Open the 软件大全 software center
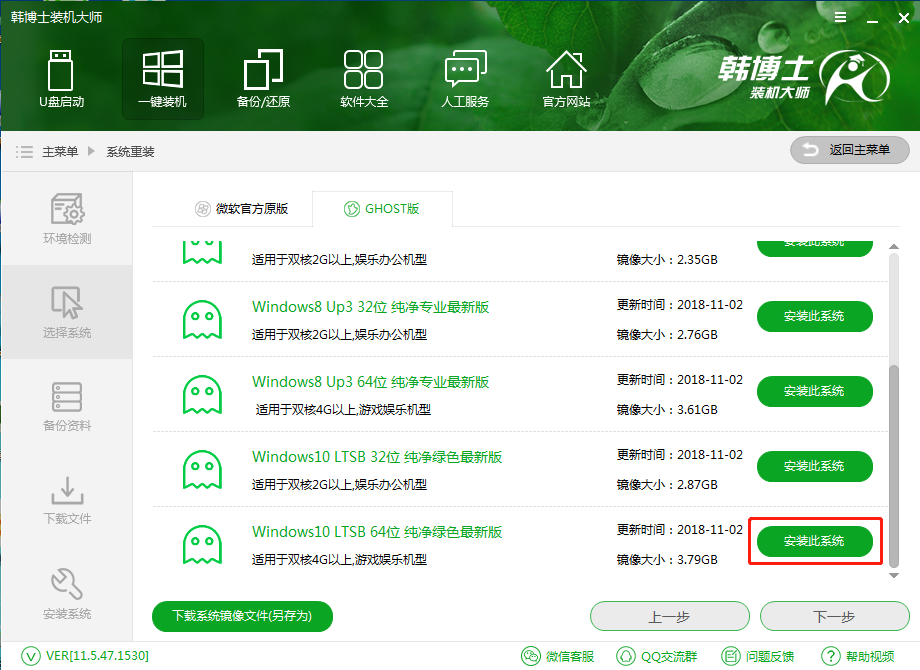 (364, 79)
